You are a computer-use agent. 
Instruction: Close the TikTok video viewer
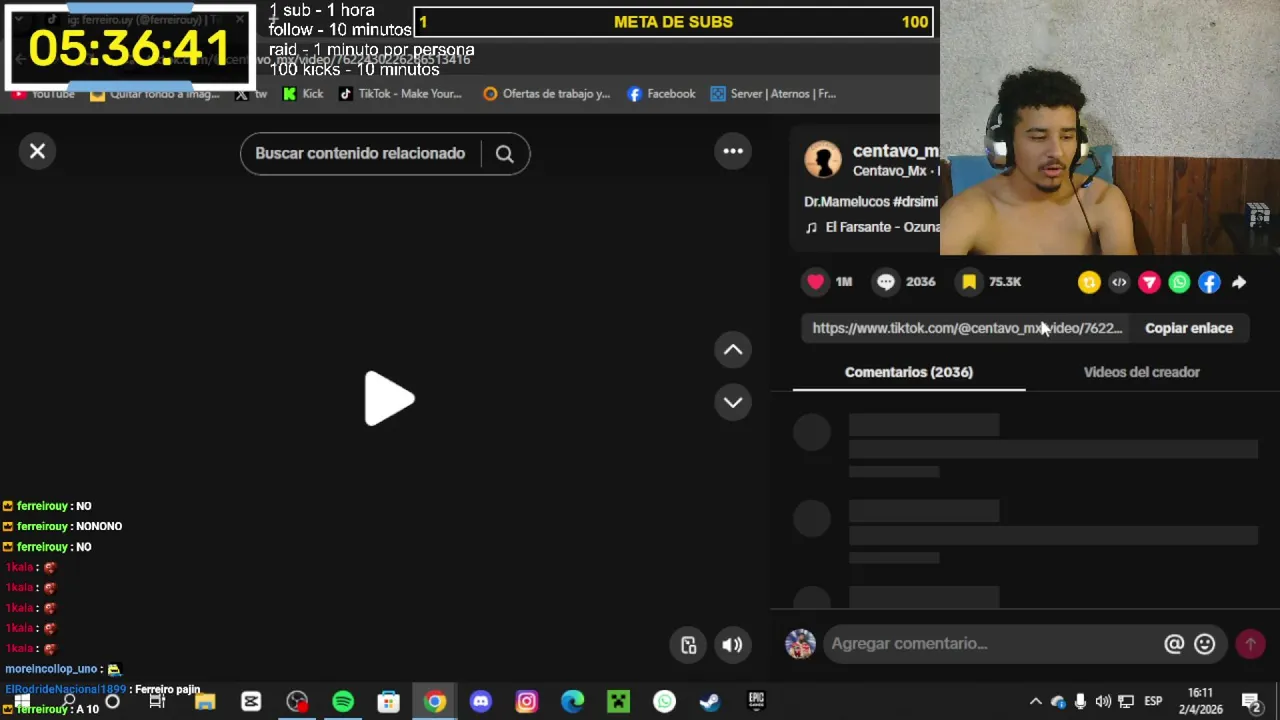point(37,151)
